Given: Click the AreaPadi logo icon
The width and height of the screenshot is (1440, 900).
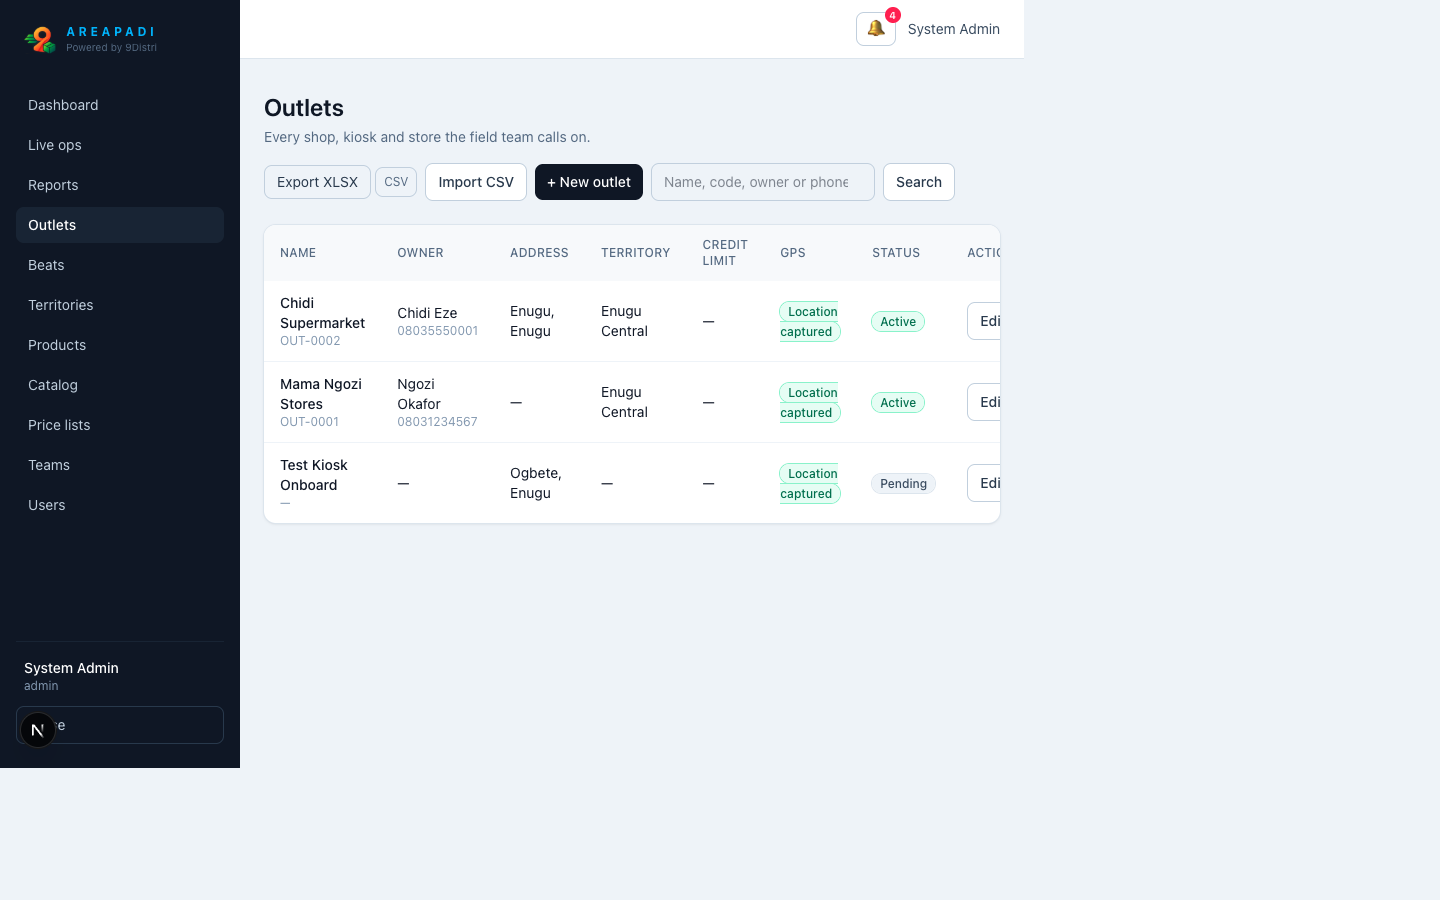Looking at the screenshot, I should click(x=40, y=39).
